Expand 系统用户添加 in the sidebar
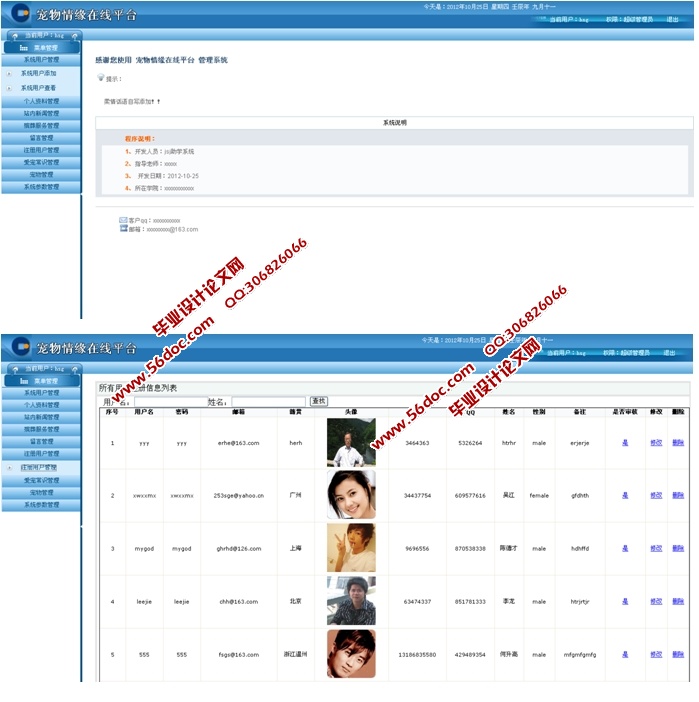 pyautogui.click(x=39, y=74)
